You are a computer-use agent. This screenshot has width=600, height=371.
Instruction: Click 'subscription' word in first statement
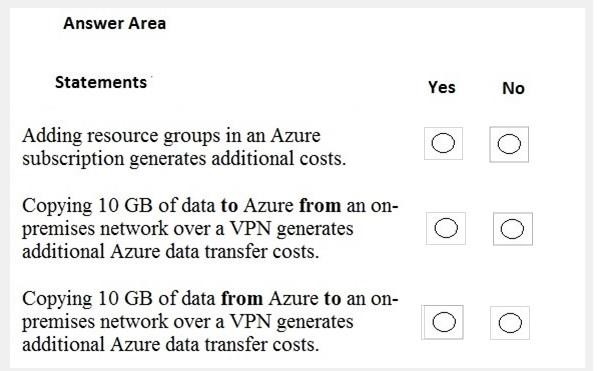coord(73,159)
